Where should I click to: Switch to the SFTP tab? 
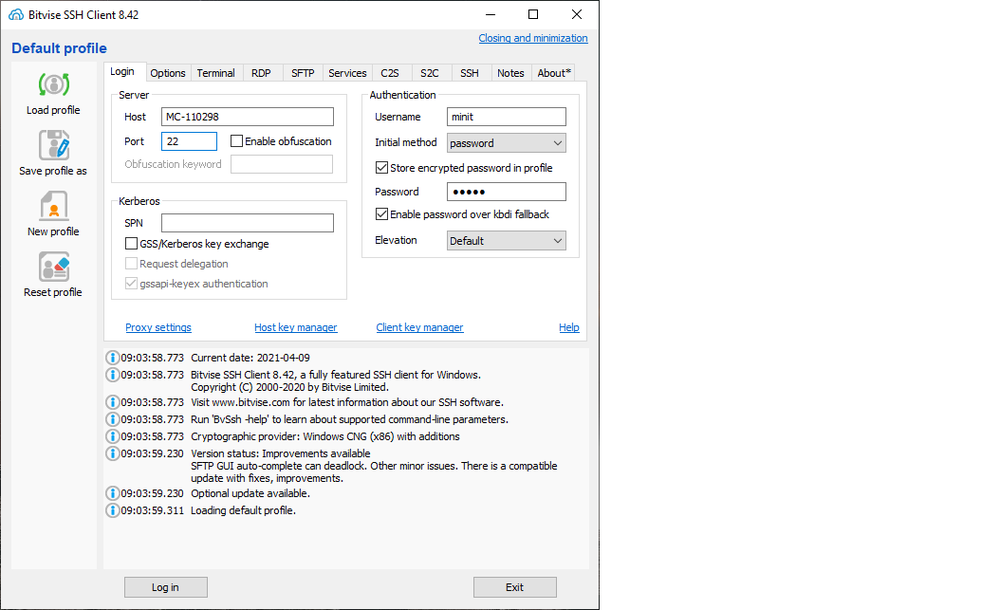coord(302,72)
